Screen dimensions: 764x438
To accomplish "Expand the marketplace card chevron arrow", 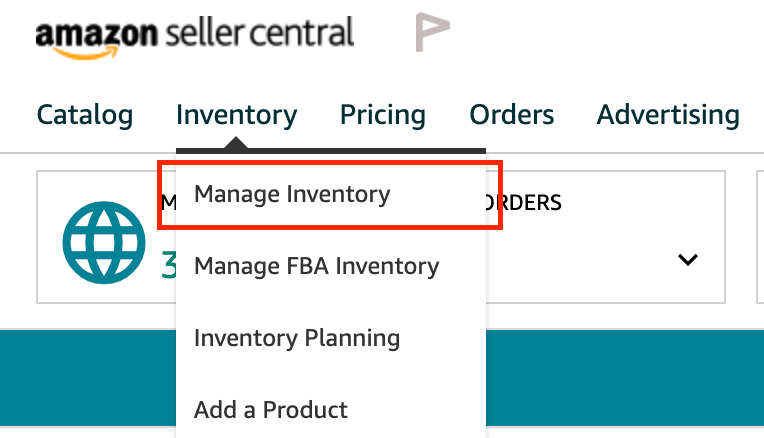I will 687,260.
